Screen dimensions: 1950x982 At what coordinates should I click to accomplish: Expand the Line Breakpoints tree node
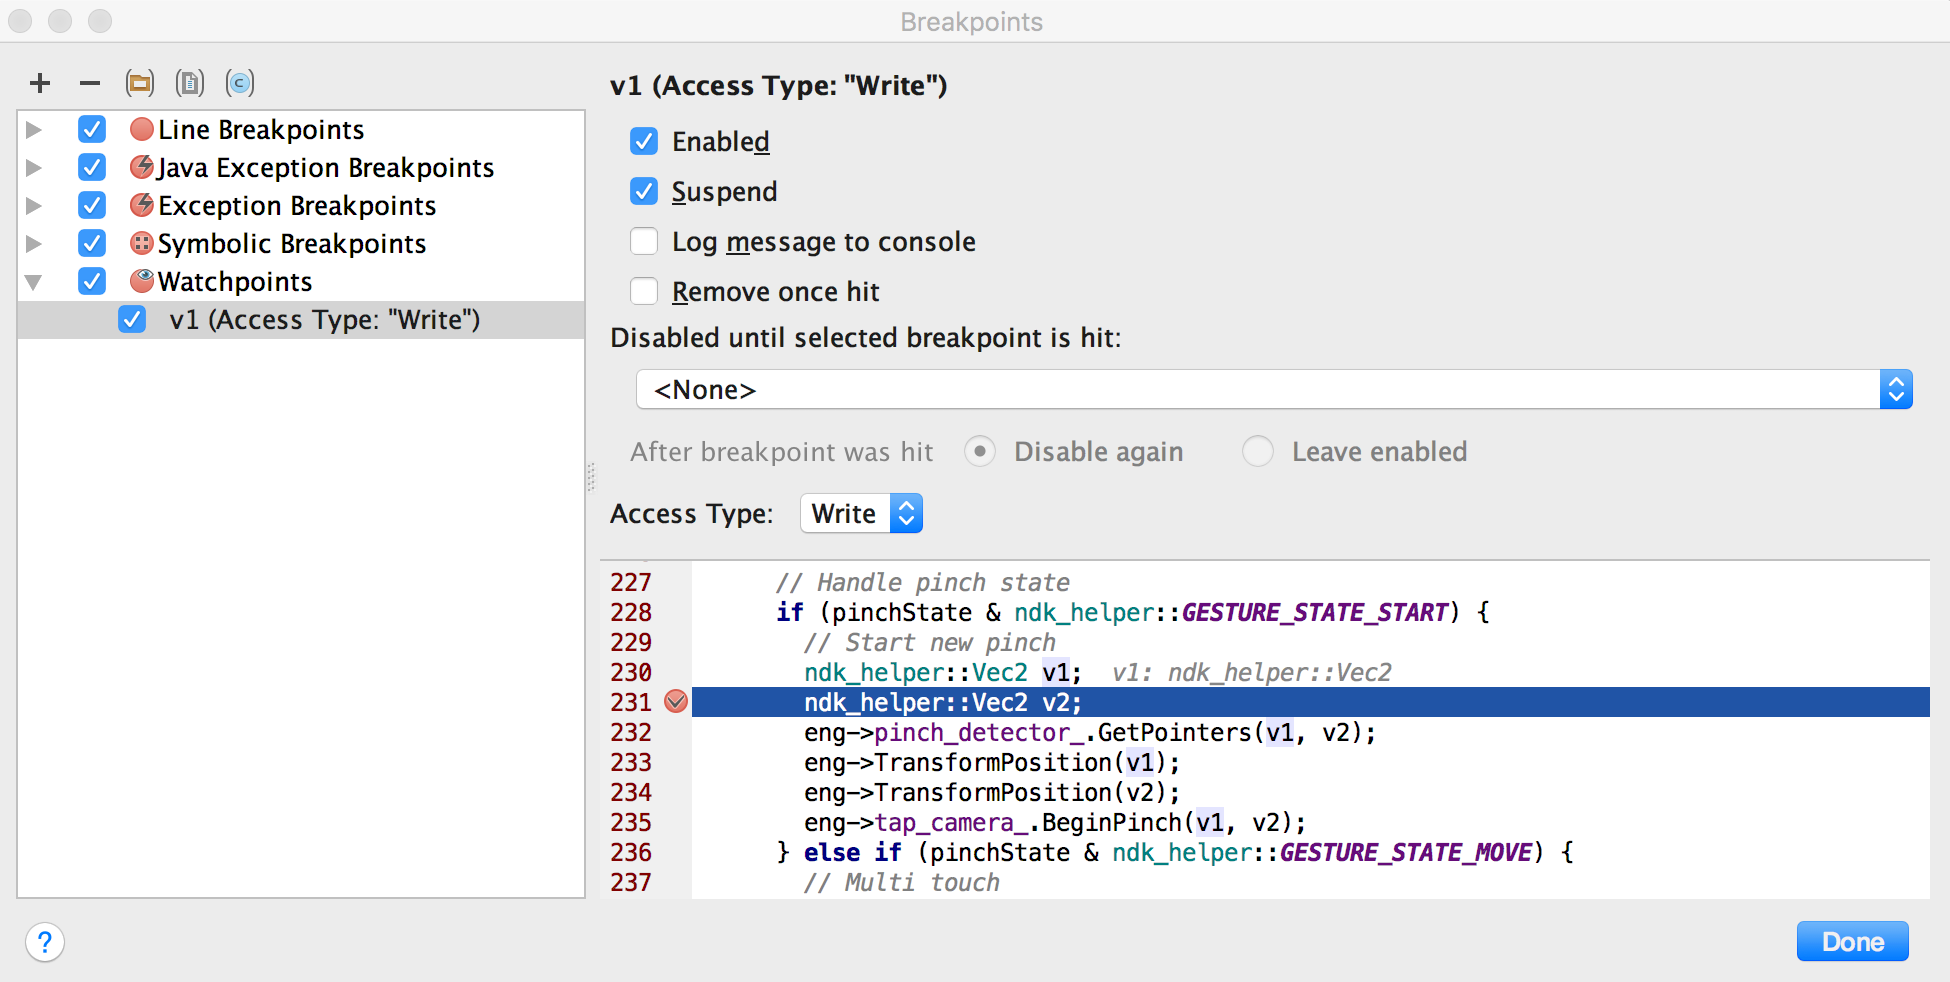[33, 130]
